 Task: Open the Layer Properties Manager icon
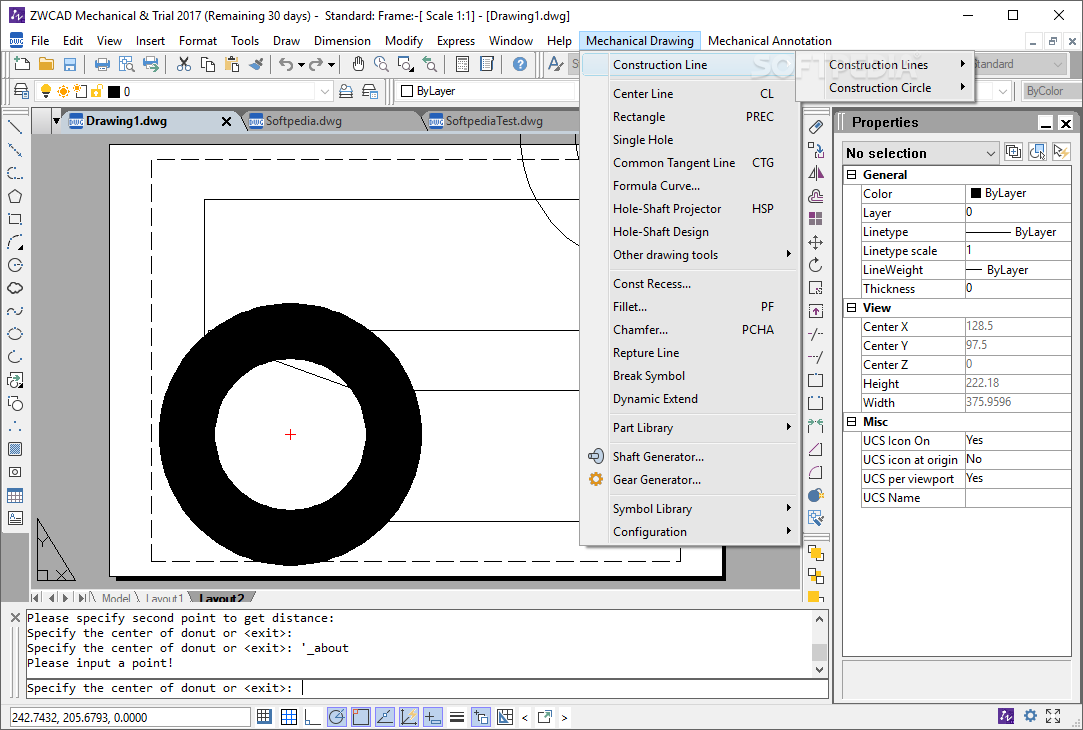pos(21,91)
